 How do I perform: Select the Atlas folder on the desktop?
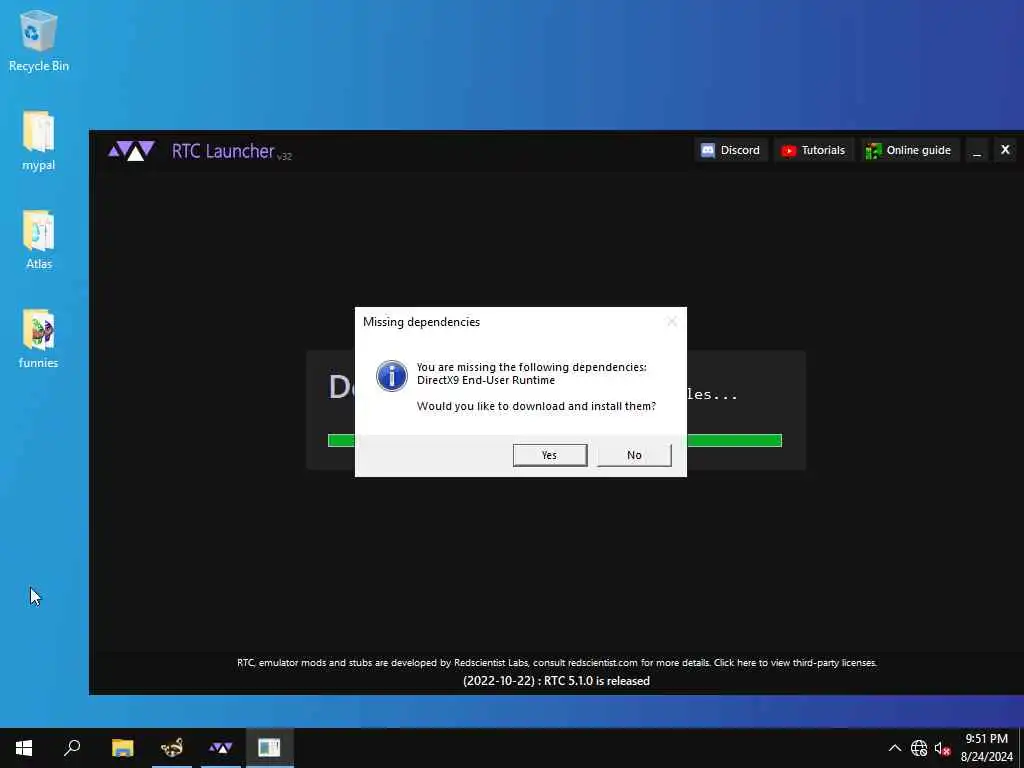[39, 240]
